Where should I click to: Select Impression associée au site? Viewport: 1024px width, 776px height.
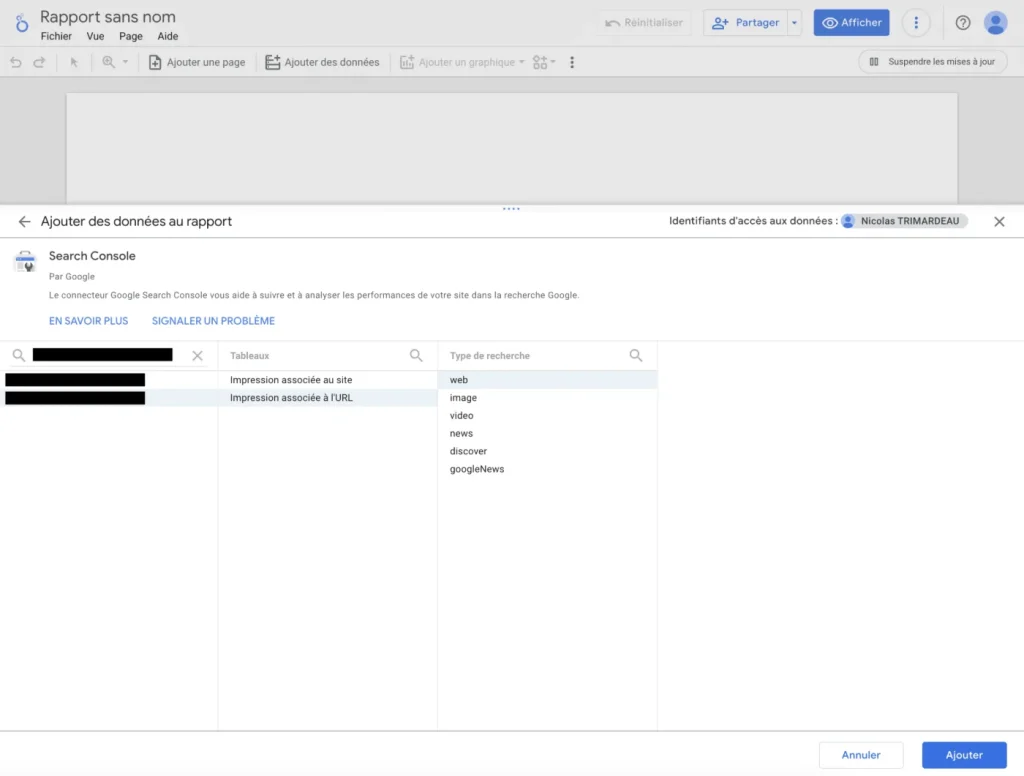click(328, 380)
